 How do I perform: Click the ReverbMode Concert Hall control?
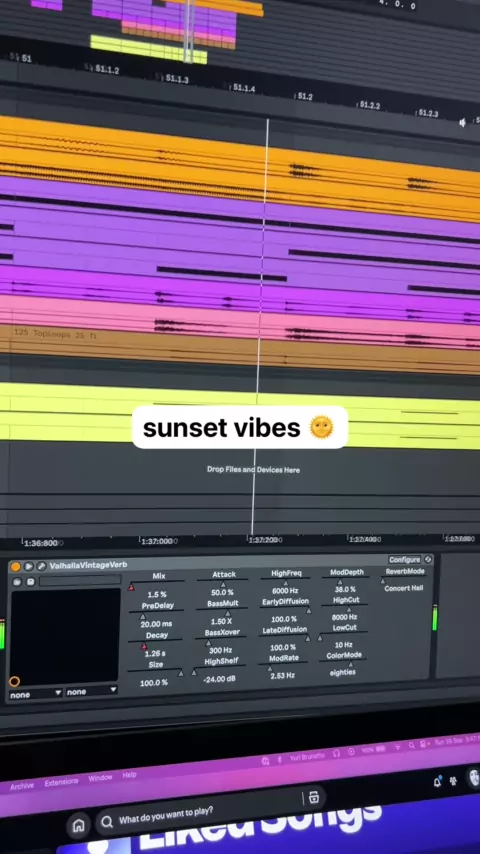(403, 580)
